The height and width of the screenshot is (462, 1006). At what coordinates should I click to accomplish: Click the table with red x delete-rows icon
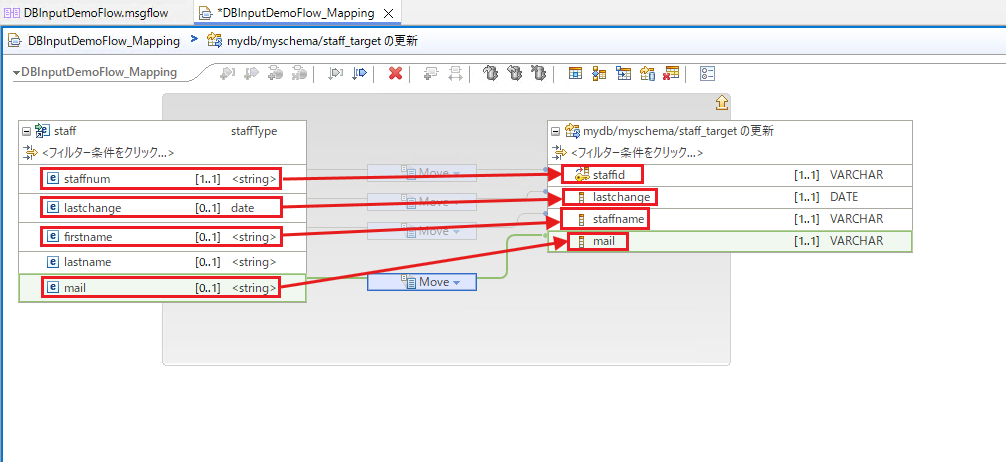[671, 74]
